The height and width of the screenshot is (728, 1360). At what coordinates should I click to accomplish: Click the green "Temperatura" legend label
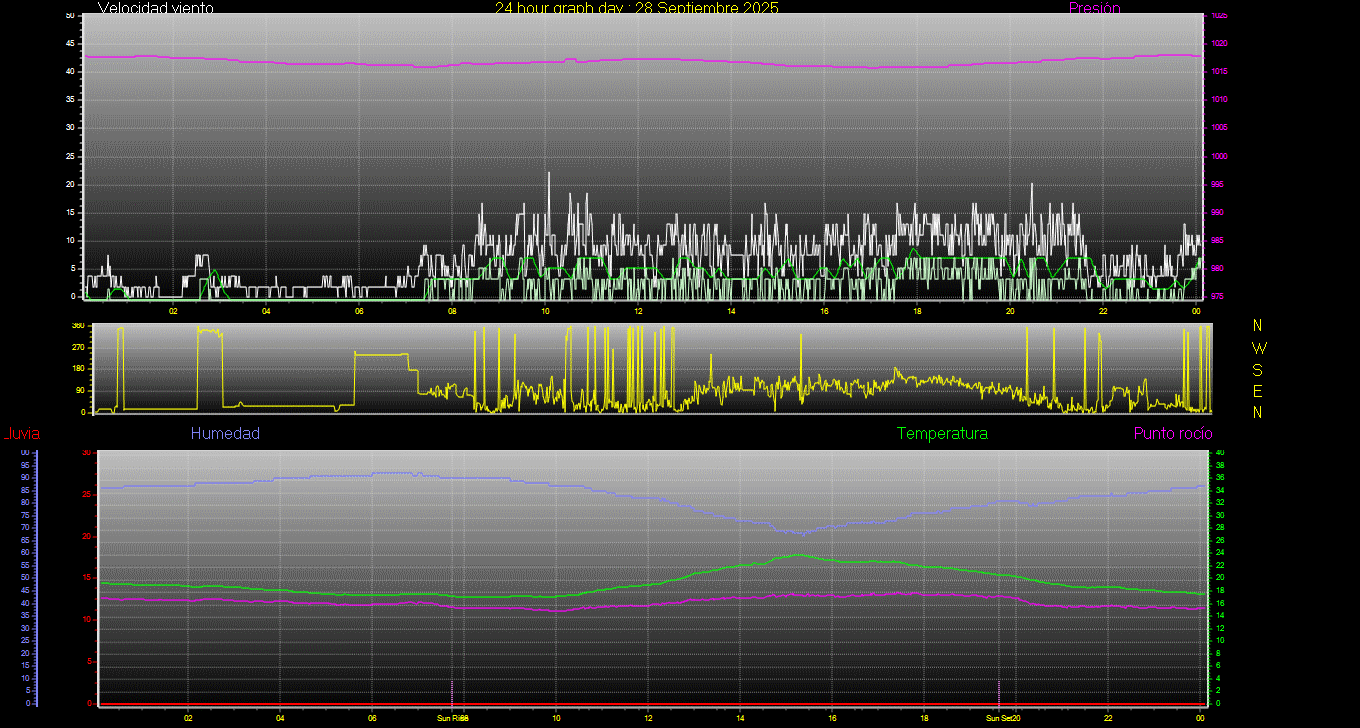(x=942, y=434)
